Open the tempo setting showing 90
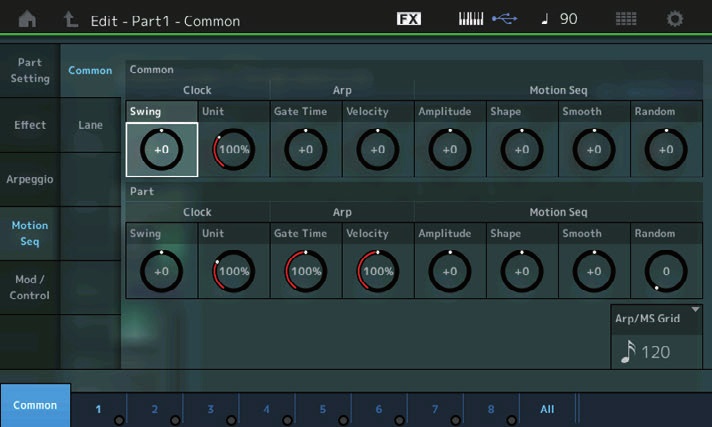This screenshot has width=712, height=427. click(559, 19)
